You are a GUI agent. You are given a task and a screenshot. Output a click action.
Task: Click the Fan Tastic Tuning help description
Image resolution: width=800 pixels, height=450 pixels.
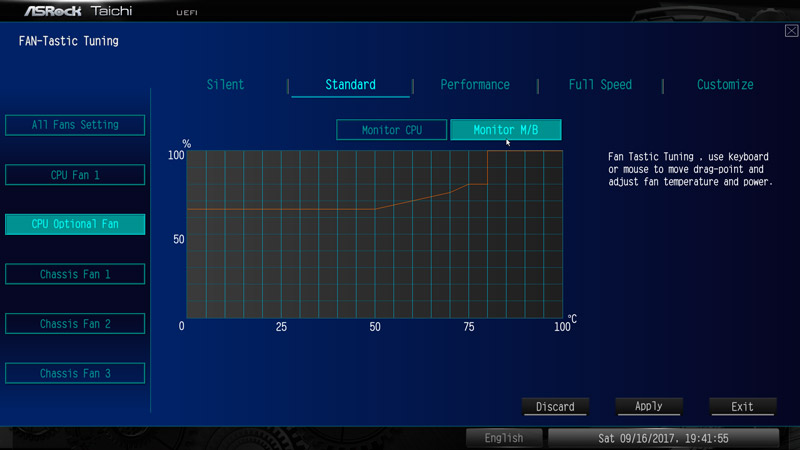click(x=690, y=169)
